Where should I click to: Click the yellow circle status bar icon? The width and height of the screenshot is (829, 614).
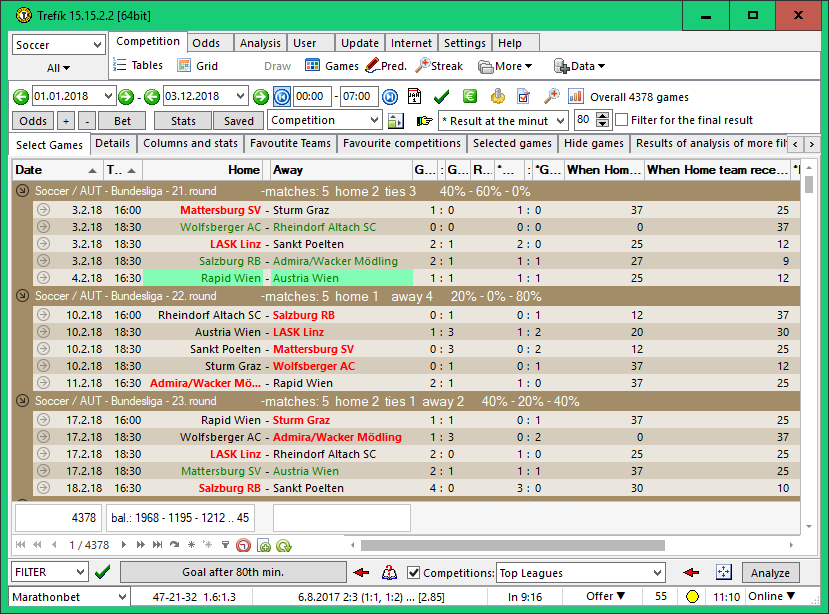(x=691, y=597)
